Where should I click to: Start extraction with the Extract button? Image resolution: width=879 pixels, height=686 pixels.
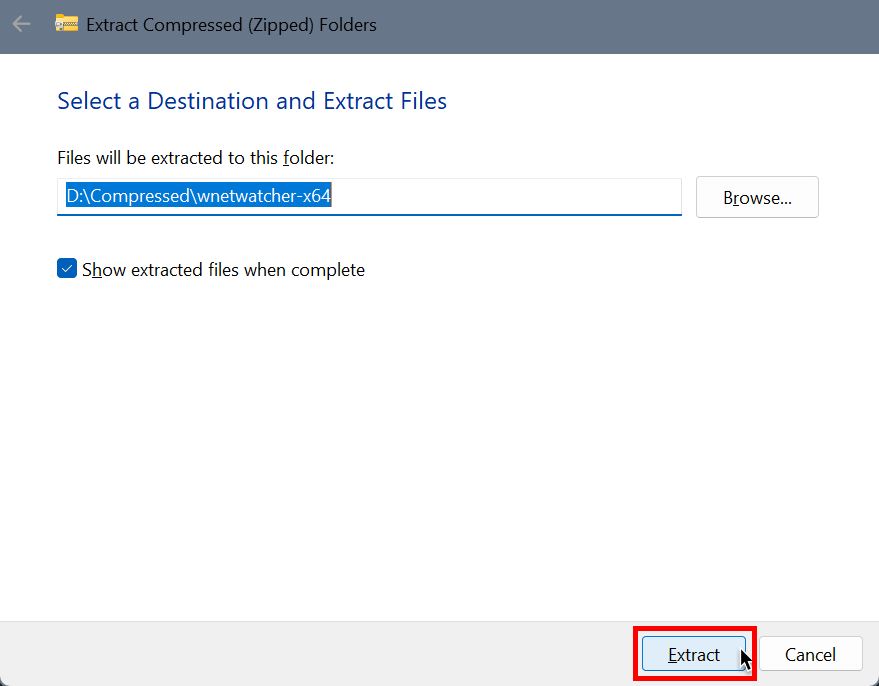coord(693,653)
